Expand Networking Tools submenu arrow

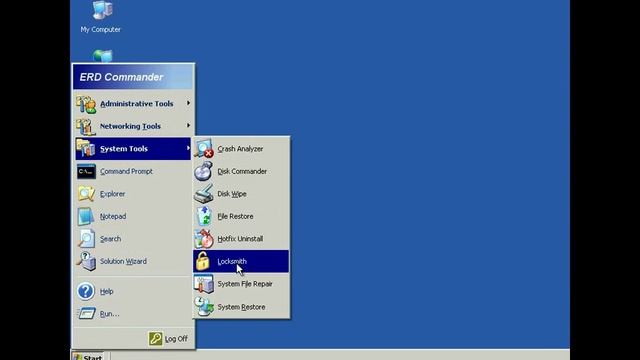(188, 126)
